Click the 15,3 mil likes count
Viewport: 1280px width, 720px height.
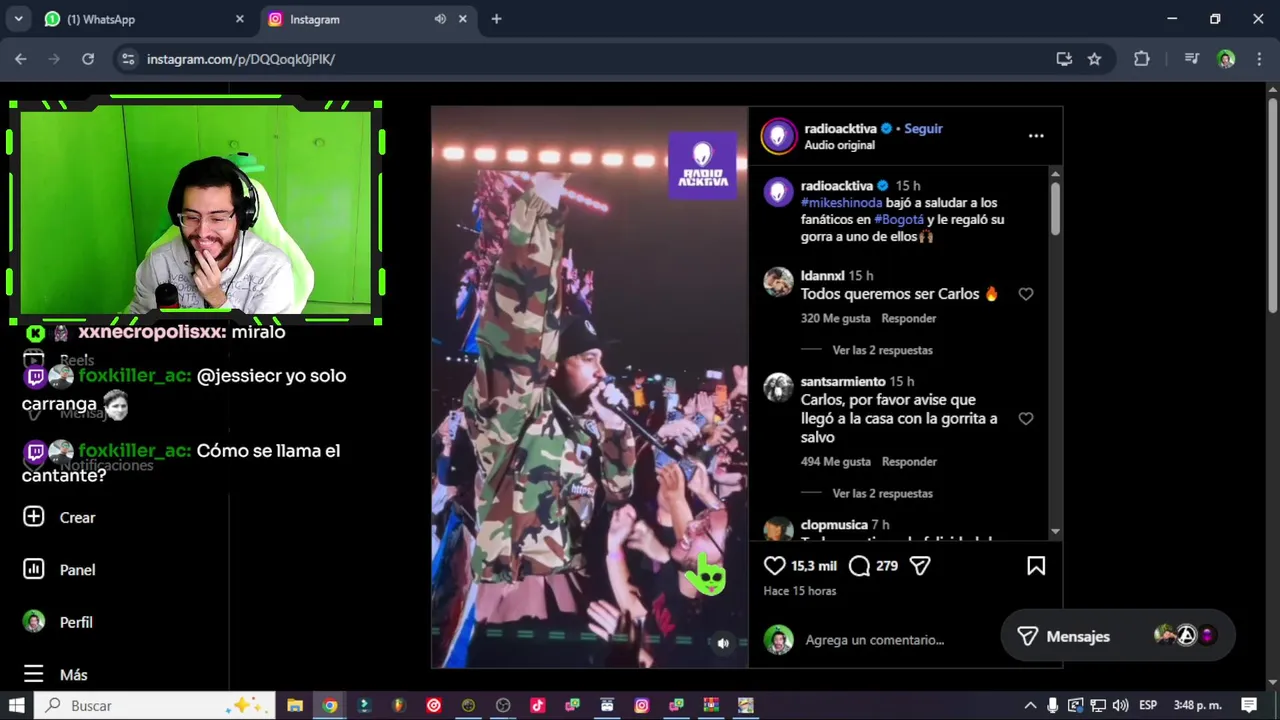(x=814, y=566)
